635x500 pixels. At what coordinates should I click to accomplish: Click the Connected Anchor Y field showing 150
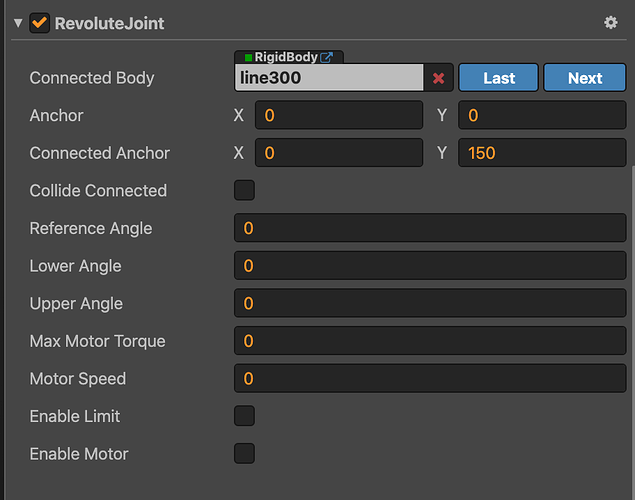pyautogui.click(x=542, y=153)
